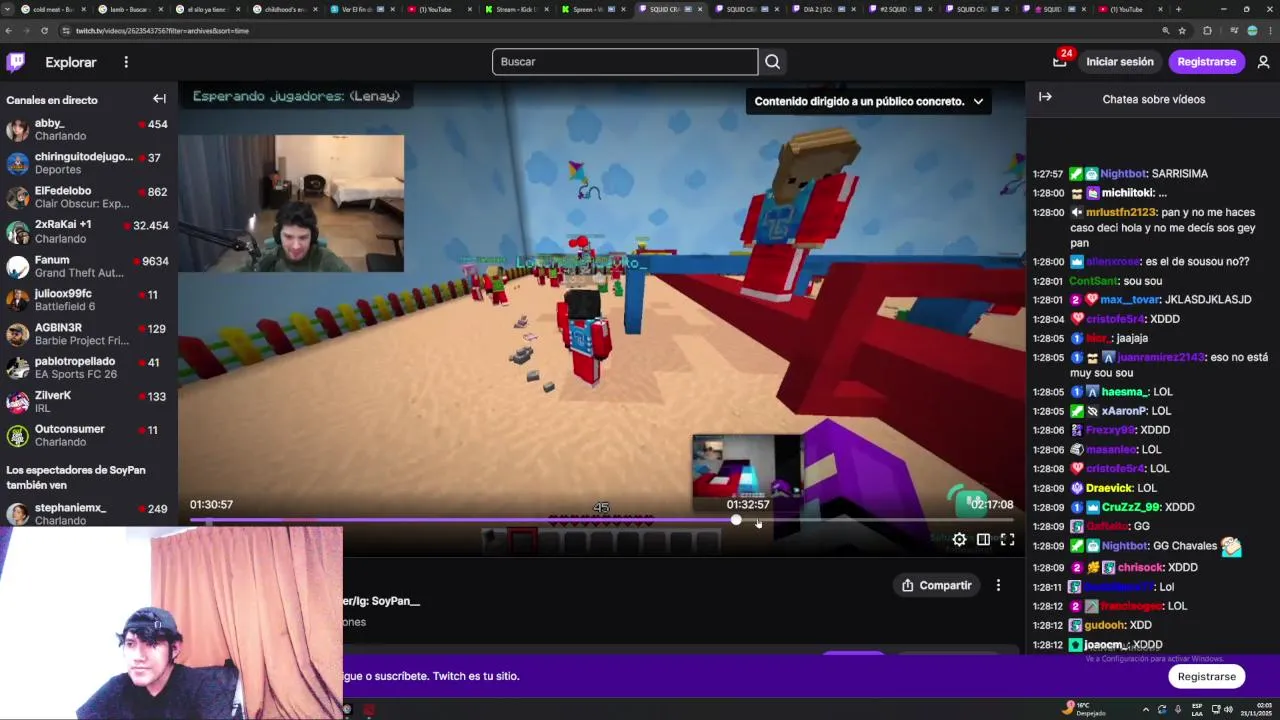The height and width of the screenshot is (720, 1280).
Task: Click the browser zoom magnifier in address bar
Action: tap(1165, 31)
